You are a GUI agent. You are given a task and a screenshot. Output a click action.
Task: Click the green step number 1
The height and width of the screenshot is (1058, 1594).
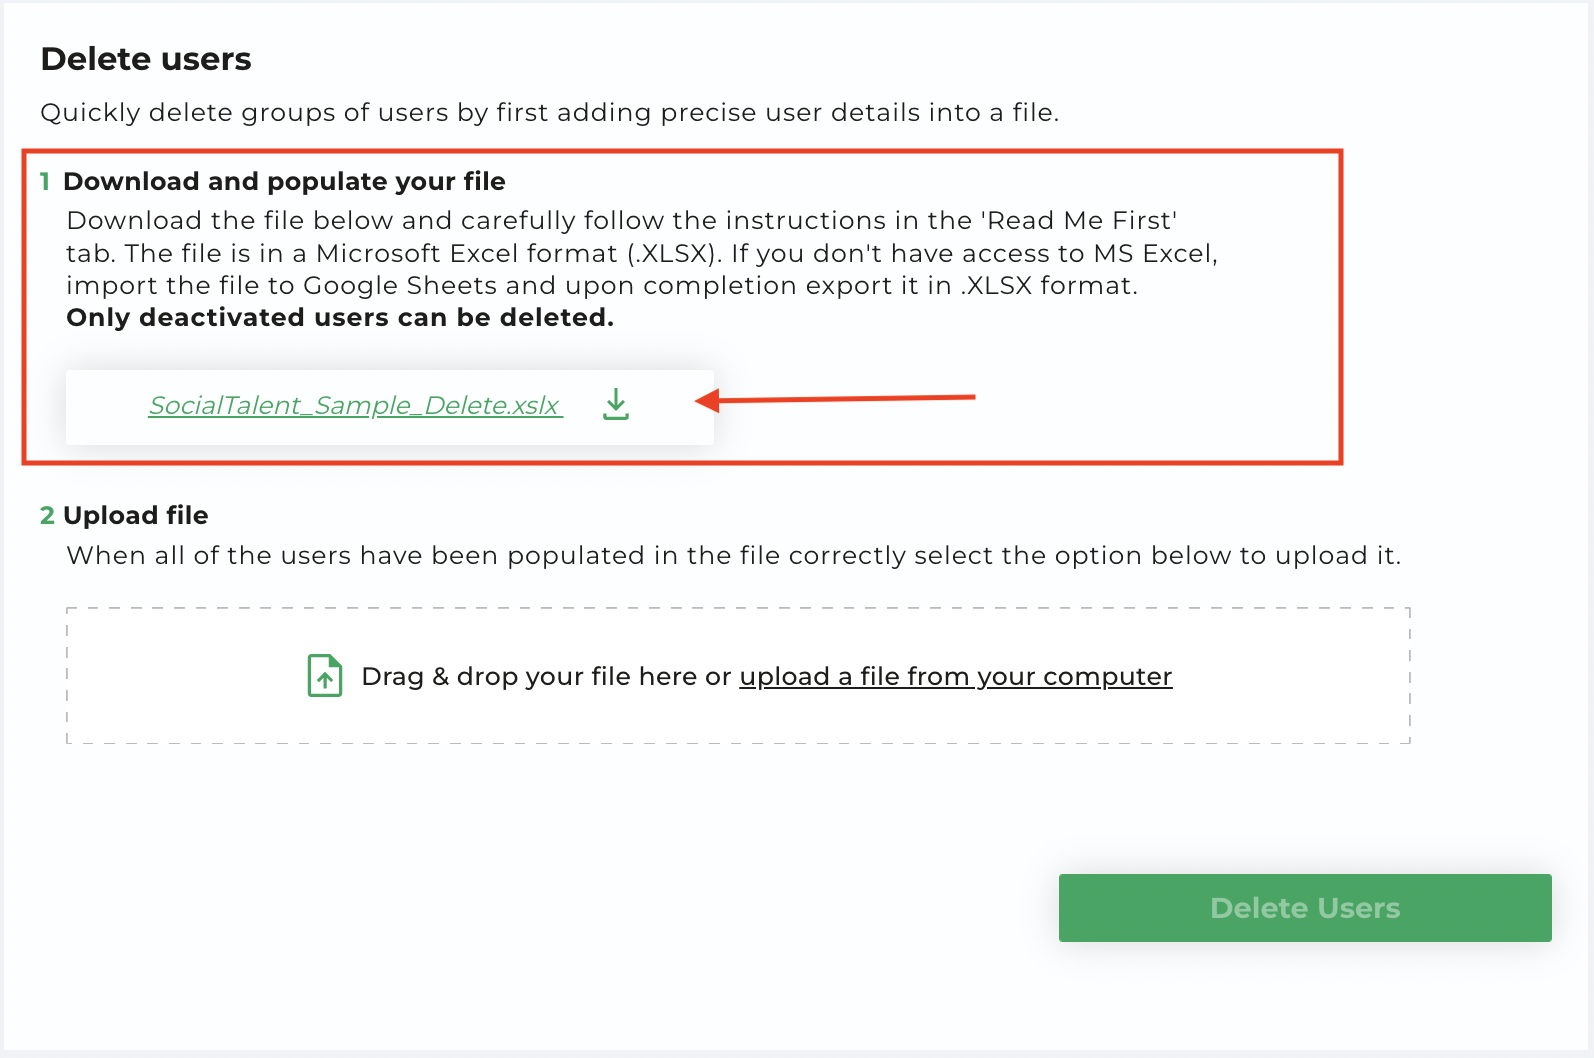click(x=45, y=181)
